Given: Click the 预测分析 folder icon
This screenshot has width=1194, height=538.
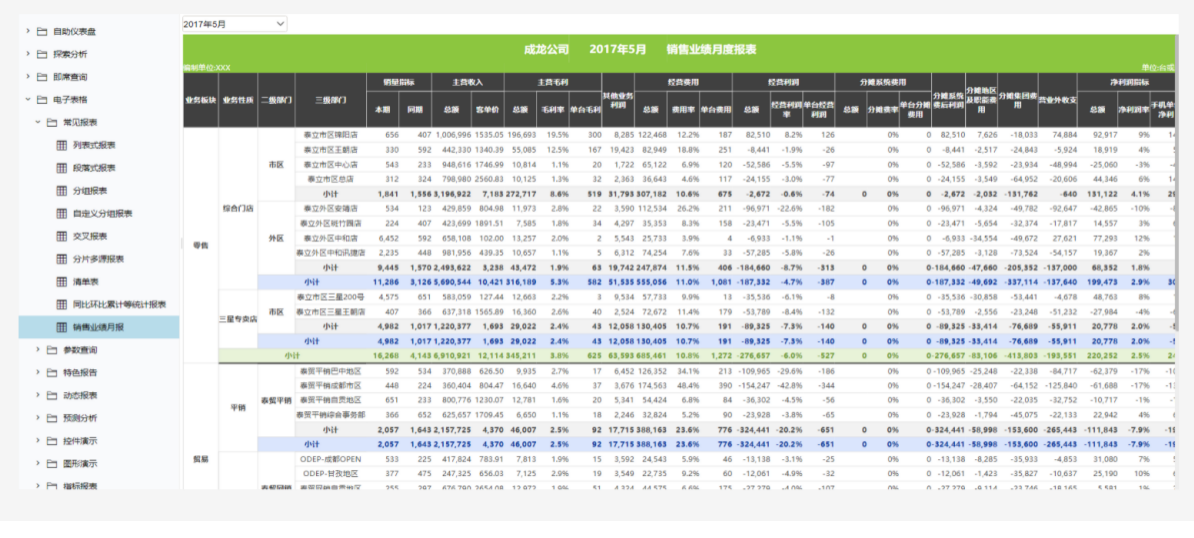Looking at the screenshot, I should coord(51,419).
